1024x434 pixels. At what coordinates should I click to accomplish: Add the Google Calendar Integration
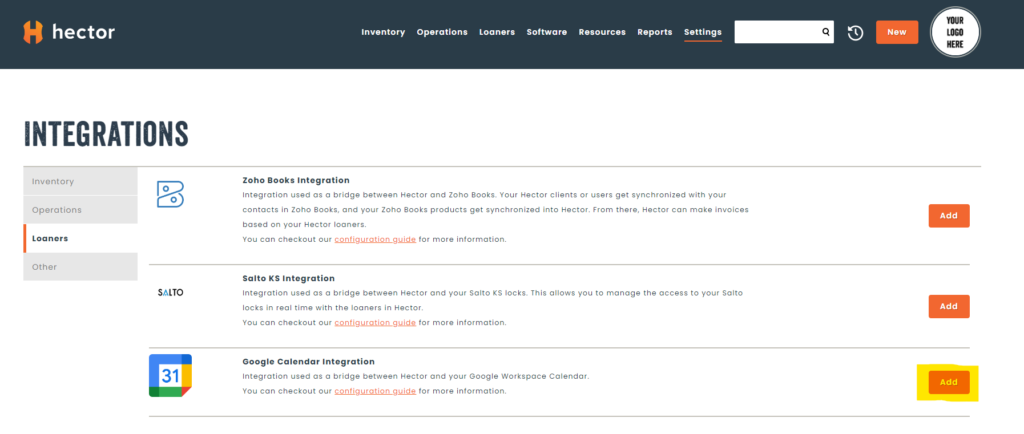949,382
